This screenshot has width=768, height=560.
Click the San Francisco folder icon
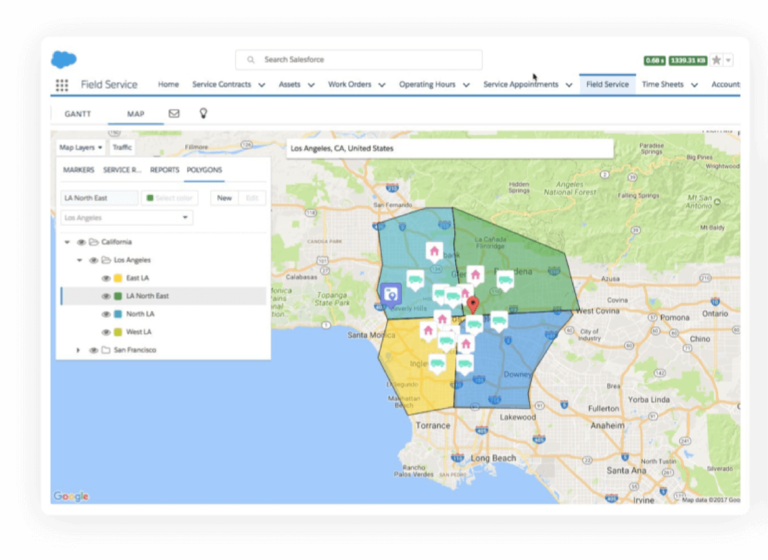[106, 350]
